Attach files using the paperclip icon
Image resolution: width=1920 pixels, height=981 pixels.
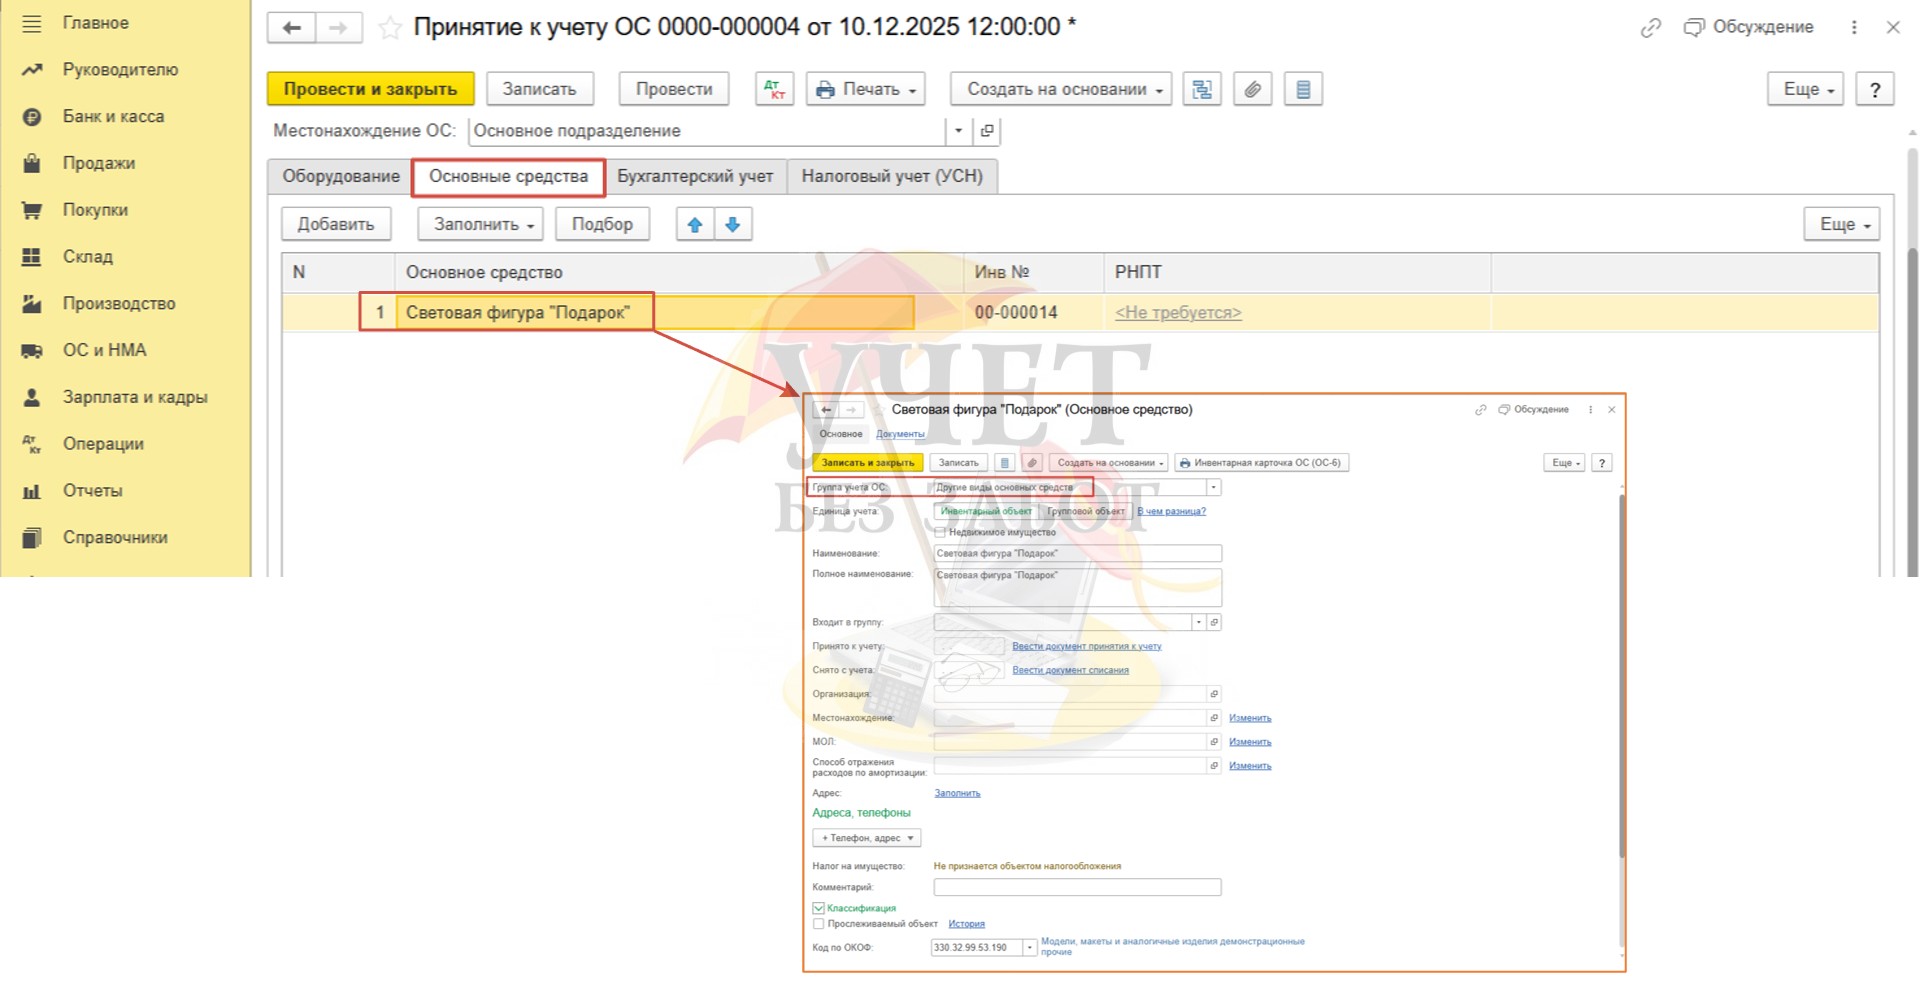1252,89
